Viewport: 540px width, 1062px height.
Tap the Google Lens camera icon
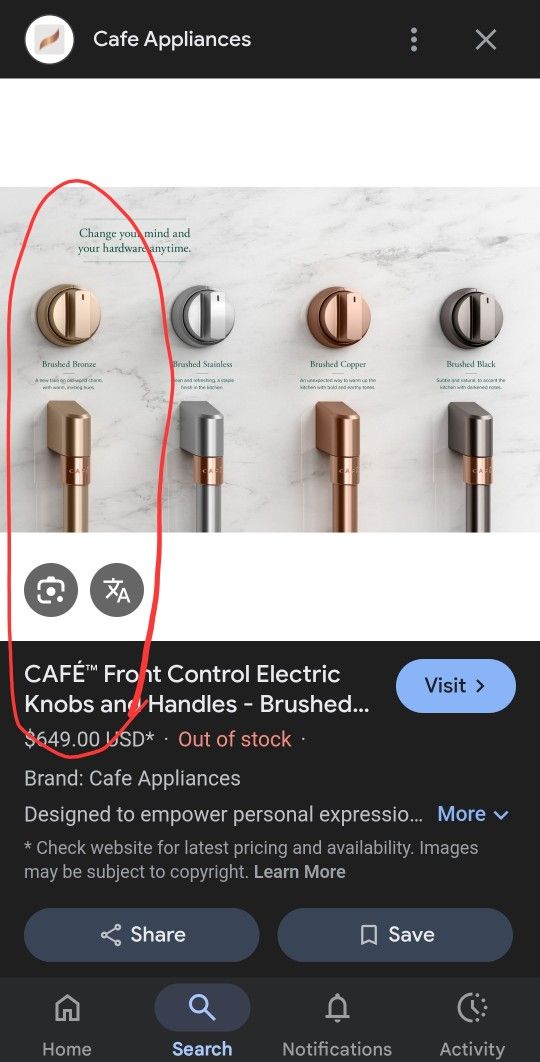click(51, 591)
